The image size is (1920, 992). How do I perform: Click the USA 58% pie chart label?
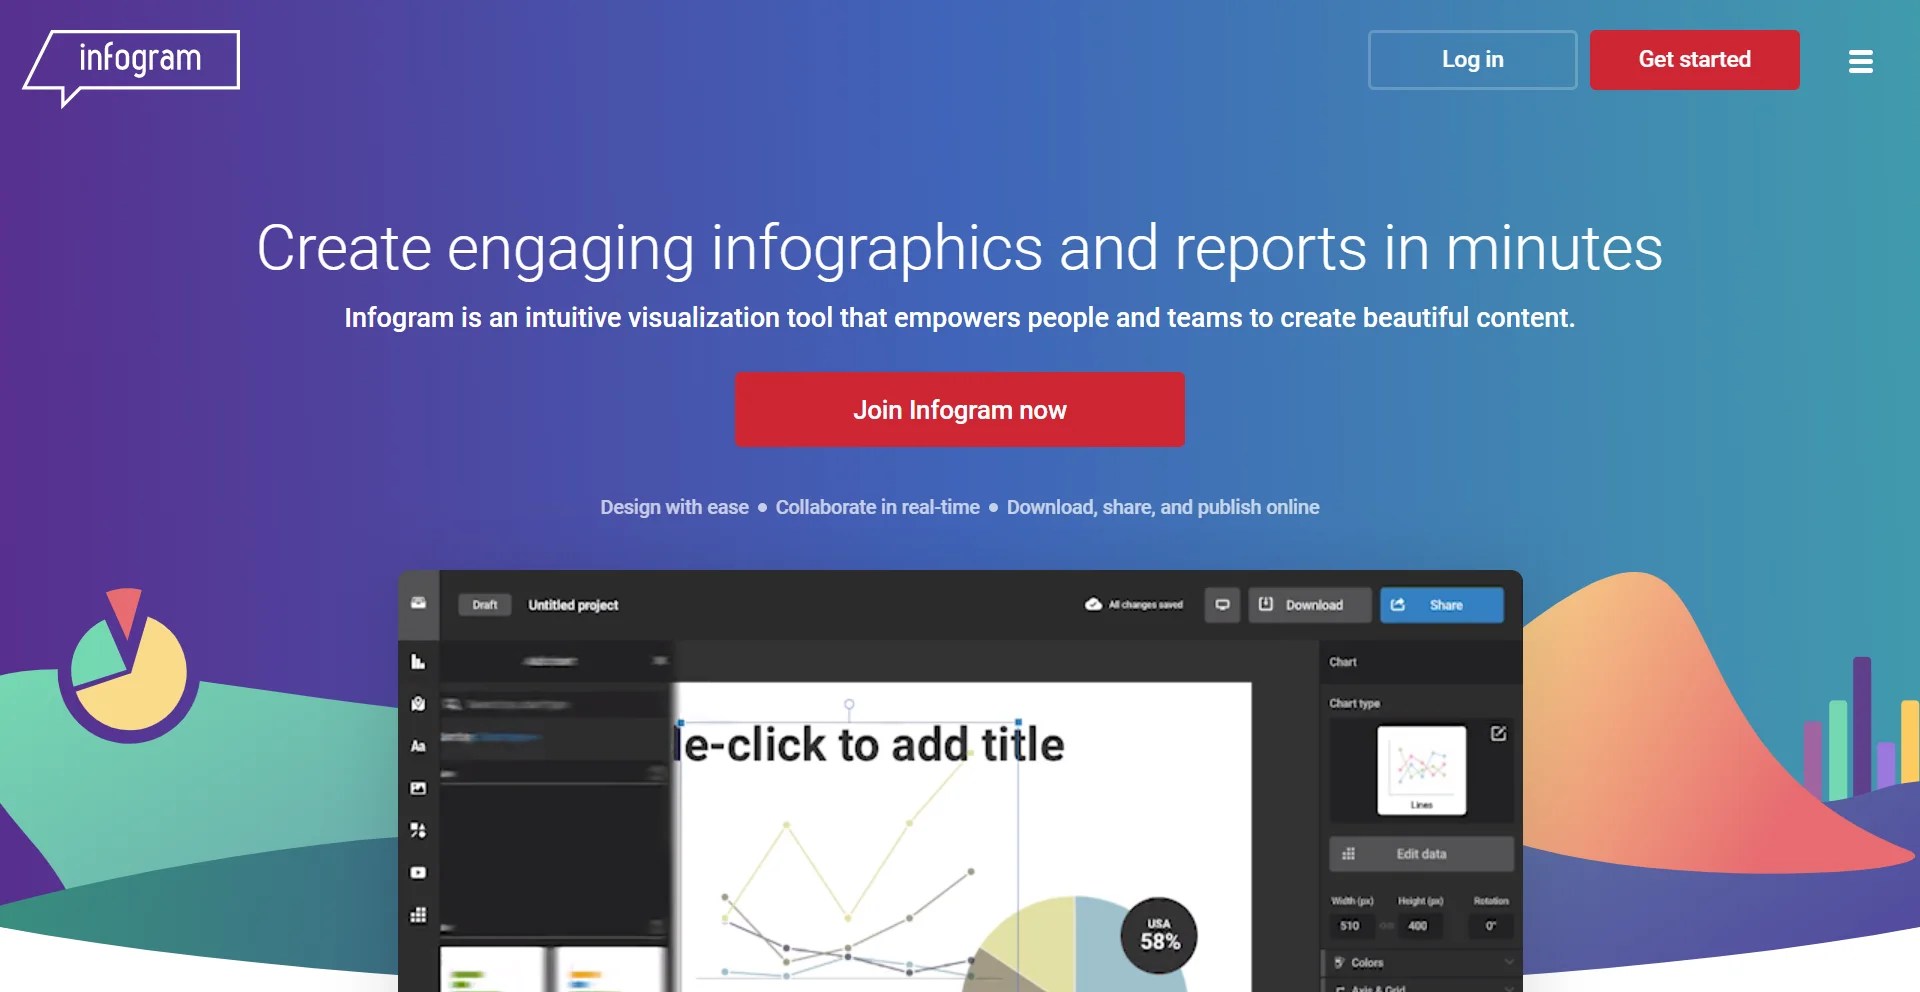click(1159, 936)
